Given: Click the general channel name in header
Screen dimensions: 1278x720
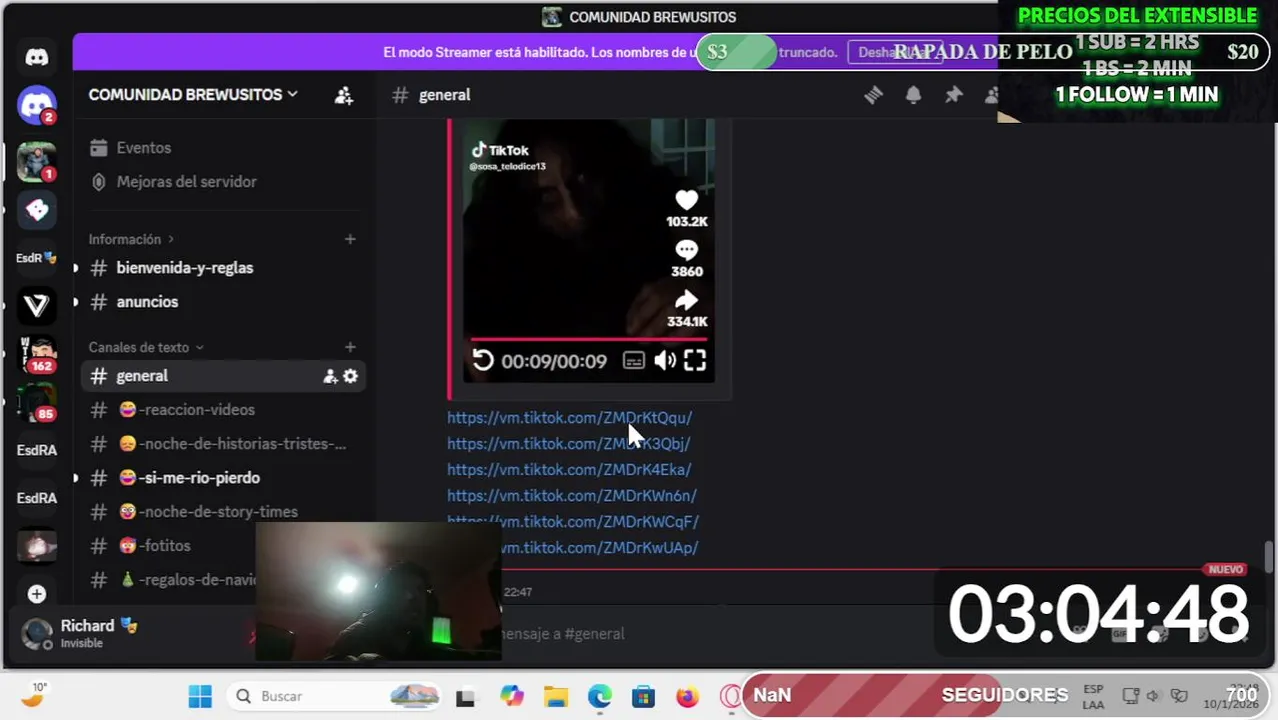Looking at the screenshot, I should tap(444, 95).
